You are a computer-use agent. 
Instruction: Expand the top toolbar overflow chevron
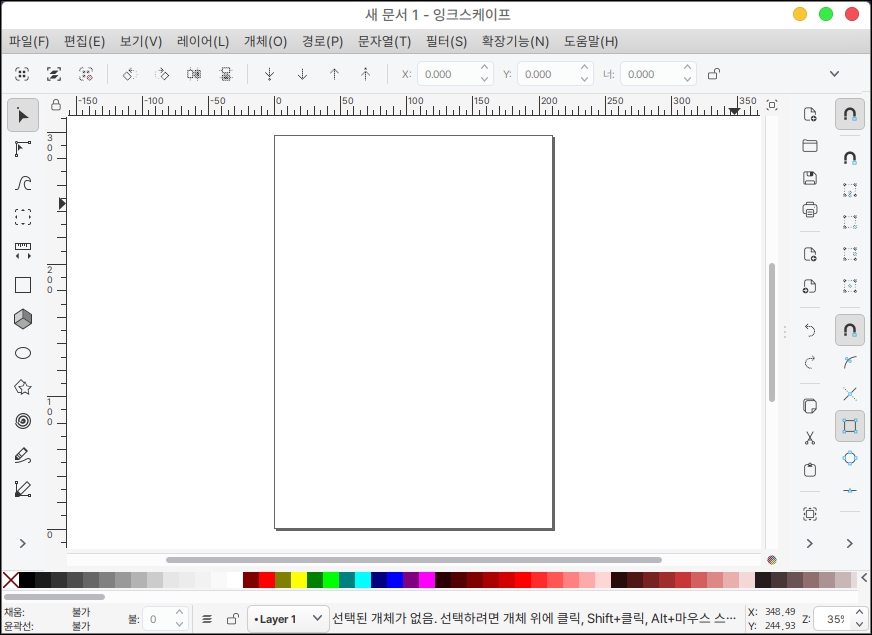pos(834,74)
